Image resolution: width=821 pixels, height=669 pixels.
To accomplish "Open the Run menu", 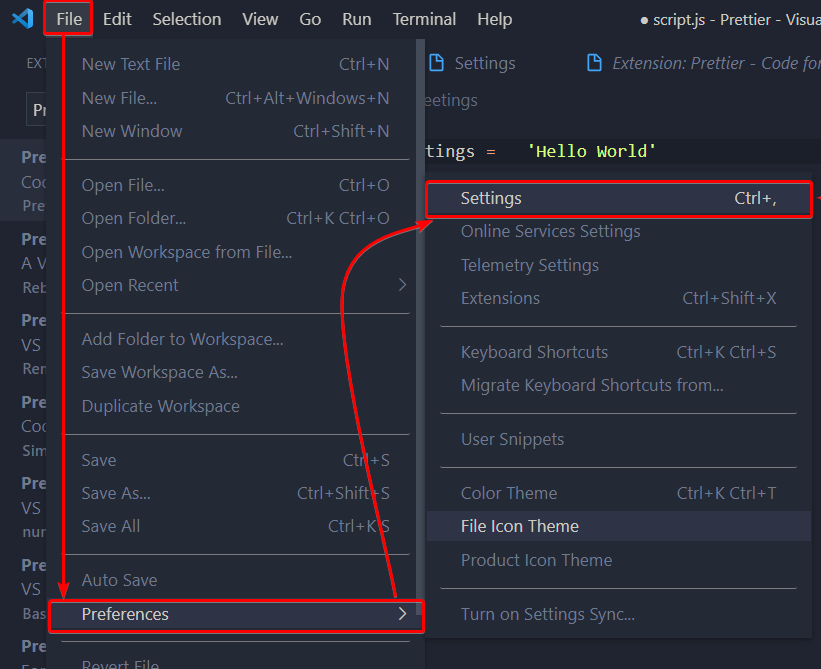I will (357, 19).
